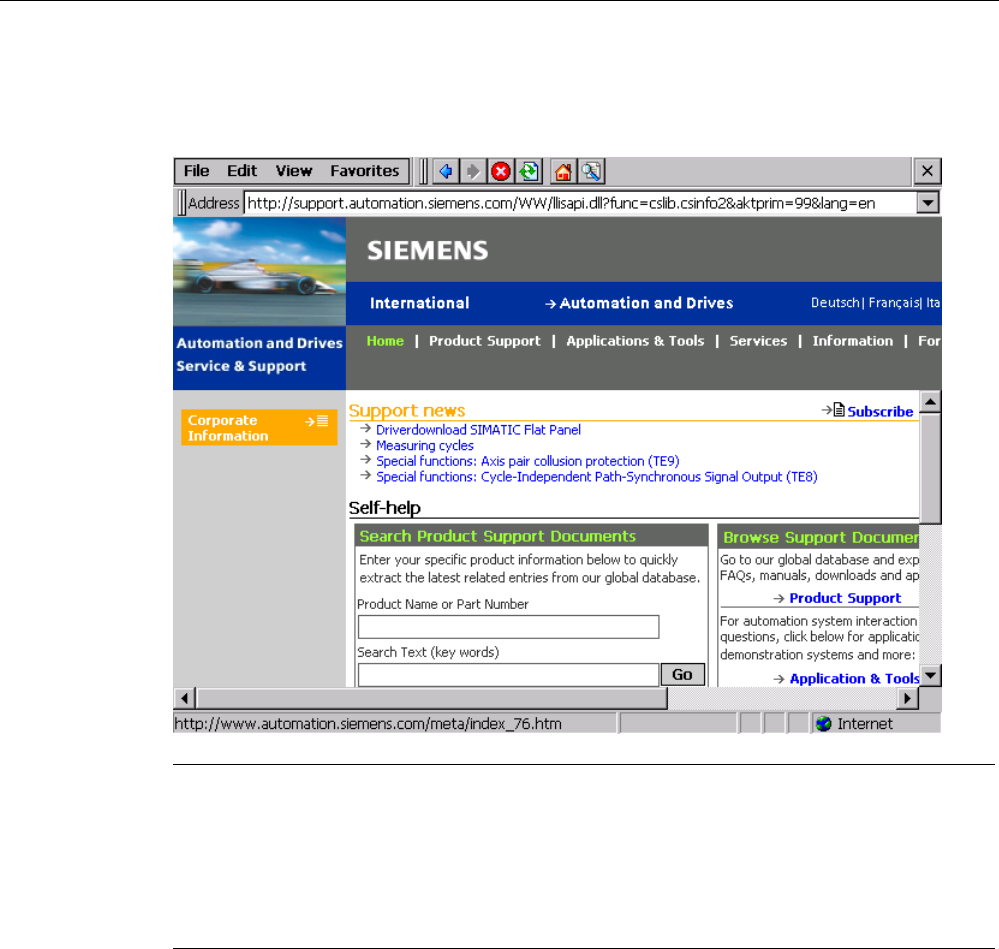Open Driverdownload SIMATIC Flat Panel news
Image resolution: width=999 pixels, height=949 pixels.
tap(478, 430)
